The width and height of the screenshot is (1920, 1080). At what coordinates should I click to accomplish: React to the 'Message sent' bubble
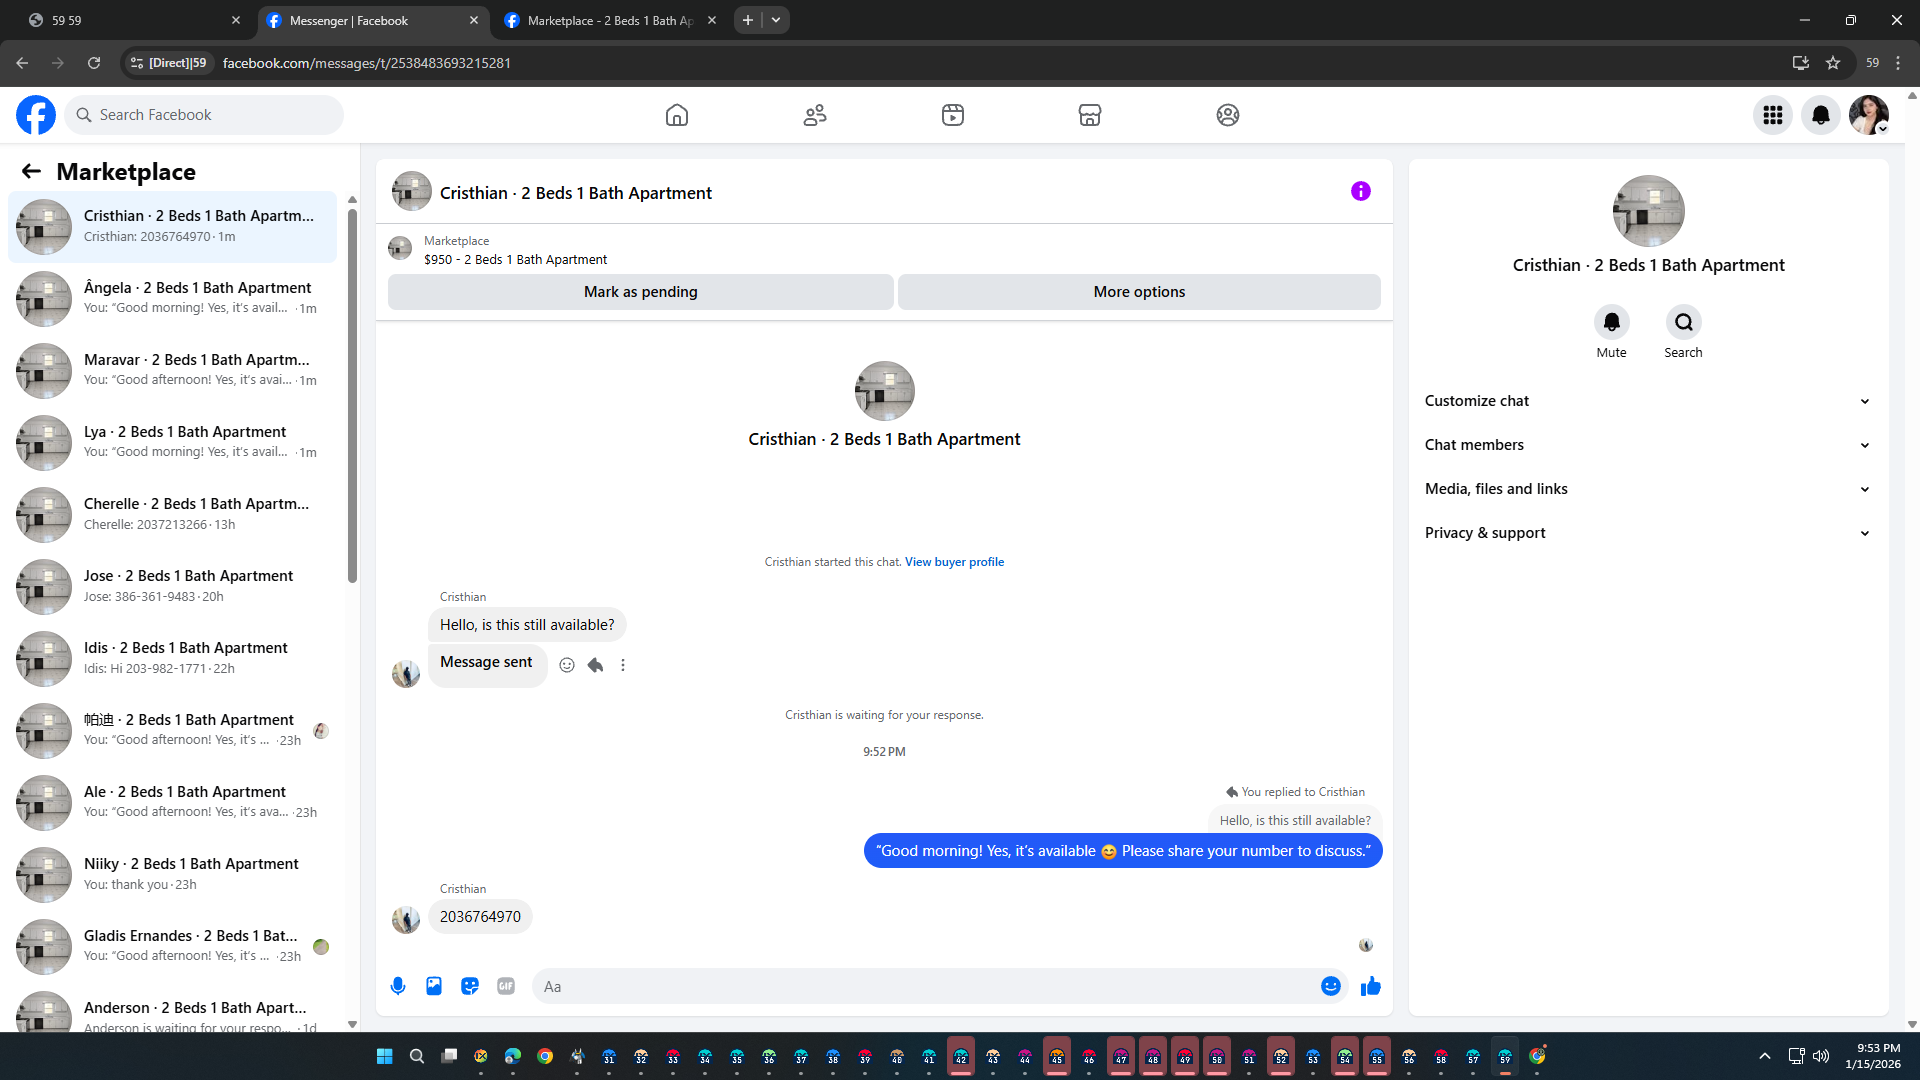coord(567,665)
